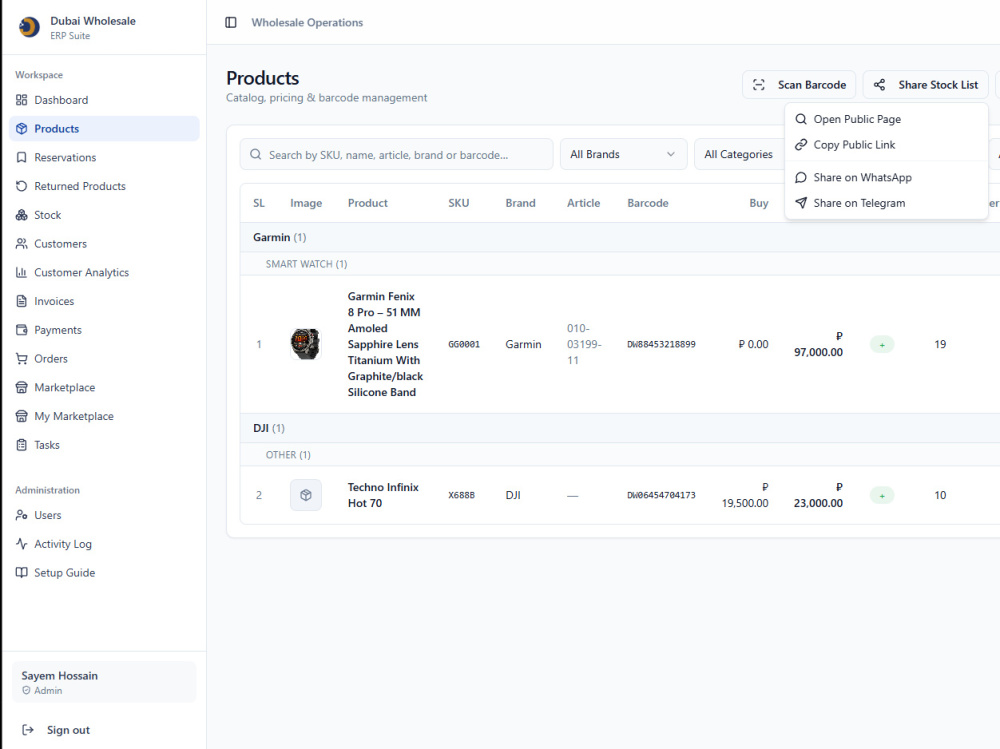The height and width of the screenshot is (749, 1000).
Task: Click the Customers people icon
Action: tap(22, 244)
